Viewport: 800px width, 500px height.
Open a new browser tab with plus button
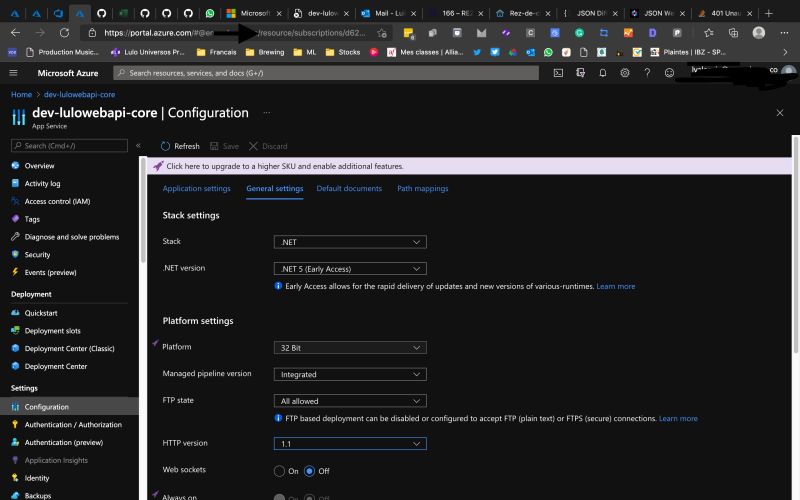pos(769,13)
